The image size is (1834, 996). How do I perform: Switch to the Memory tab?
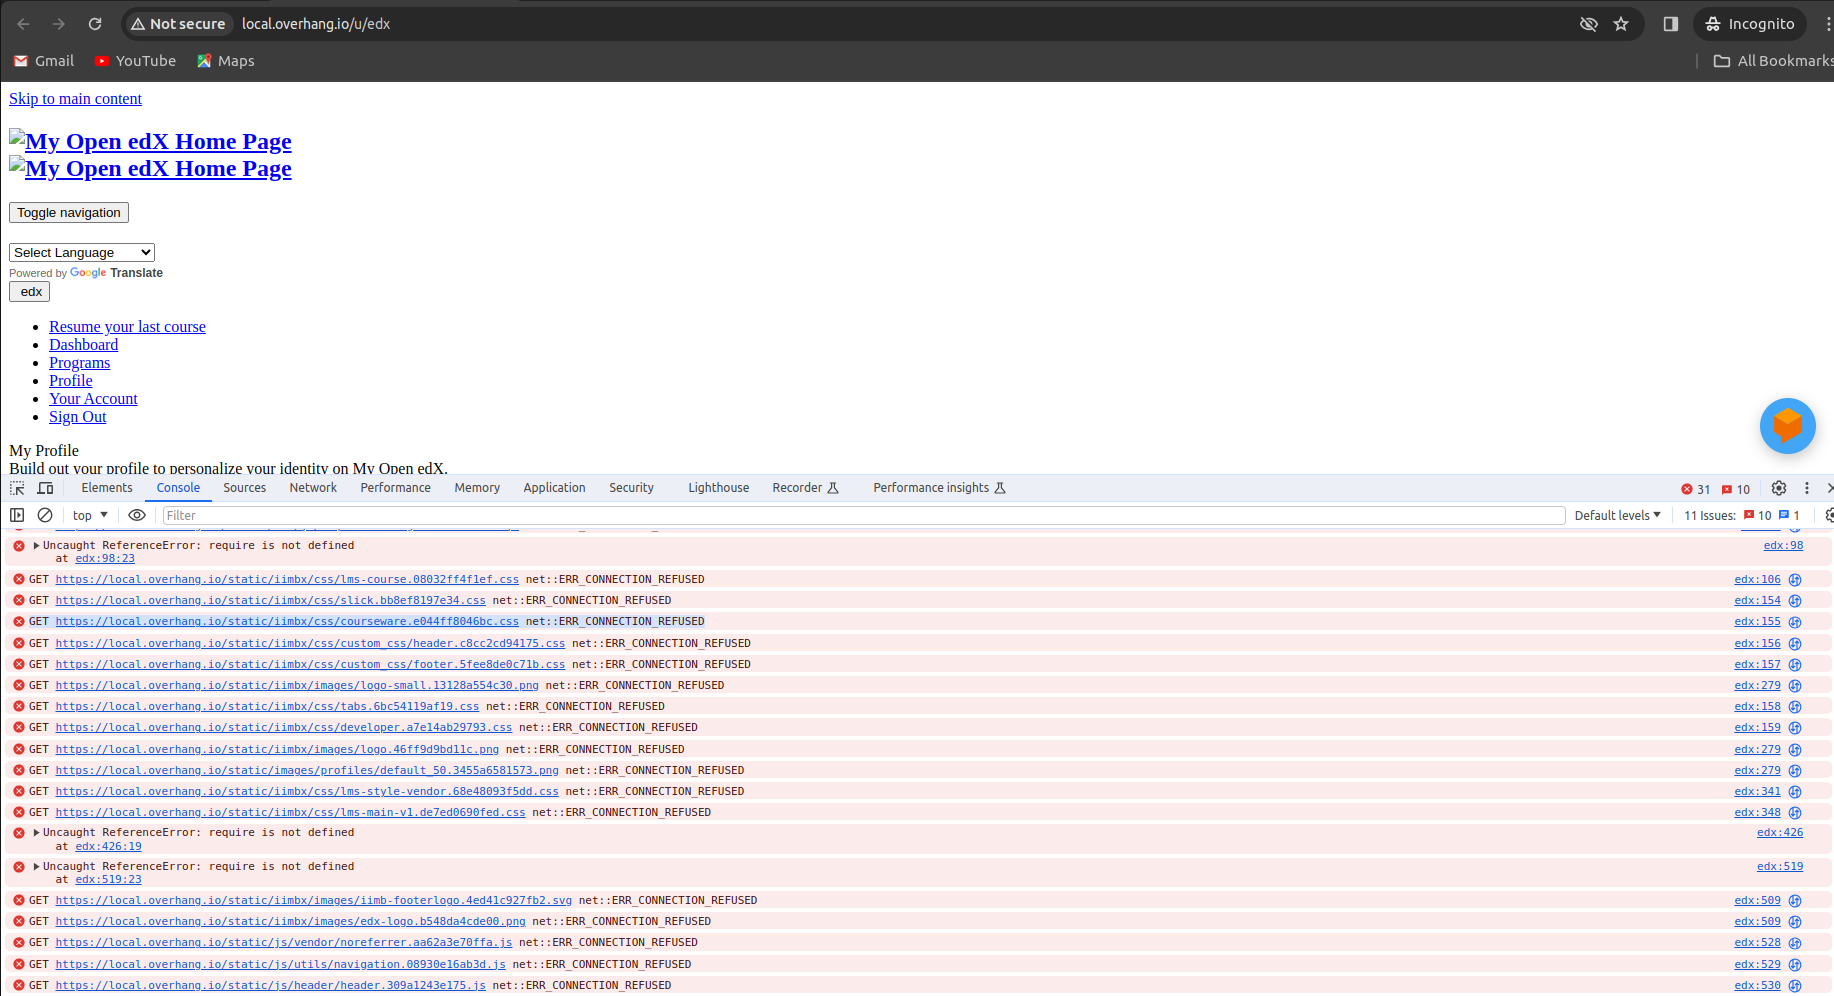pyautogui.click(x=477, y=488)
